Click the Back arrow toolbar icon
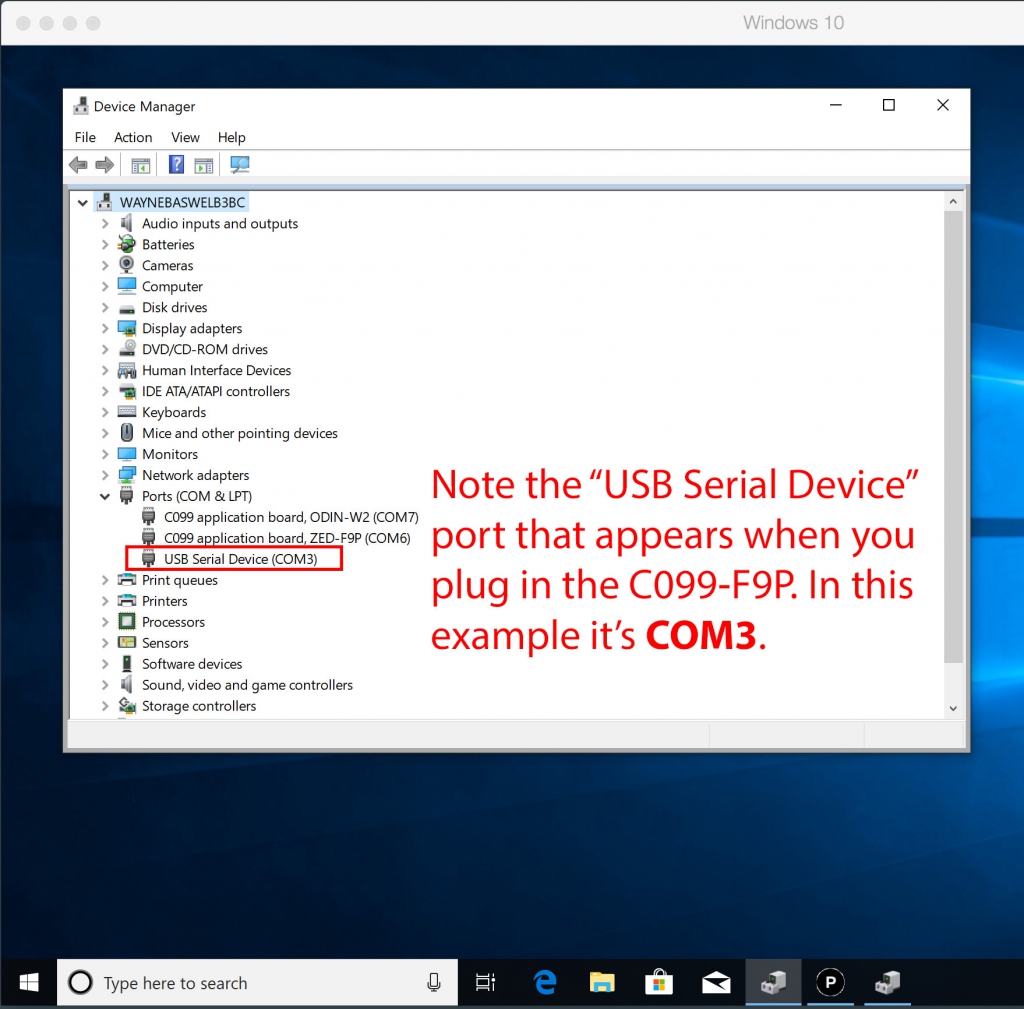 78,165
